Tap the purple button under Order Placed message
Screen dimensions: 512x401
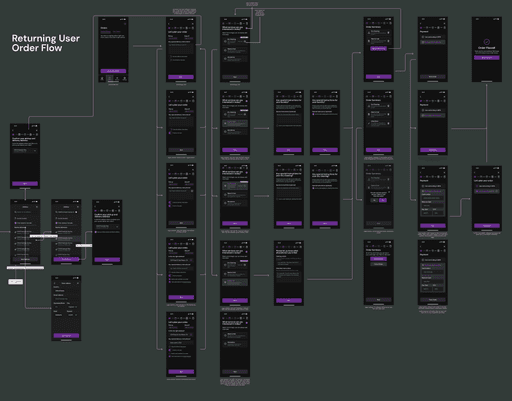[x=487, y=58]
